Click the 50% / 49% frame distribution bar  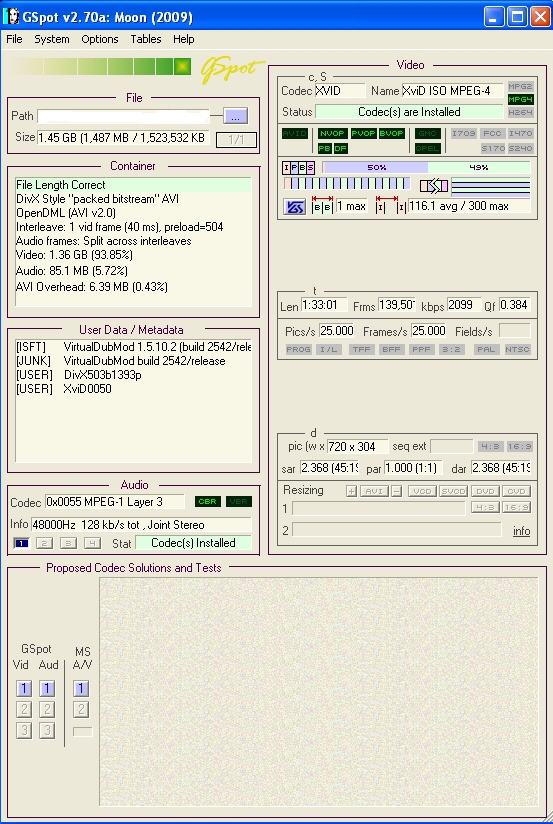(426, 168)
